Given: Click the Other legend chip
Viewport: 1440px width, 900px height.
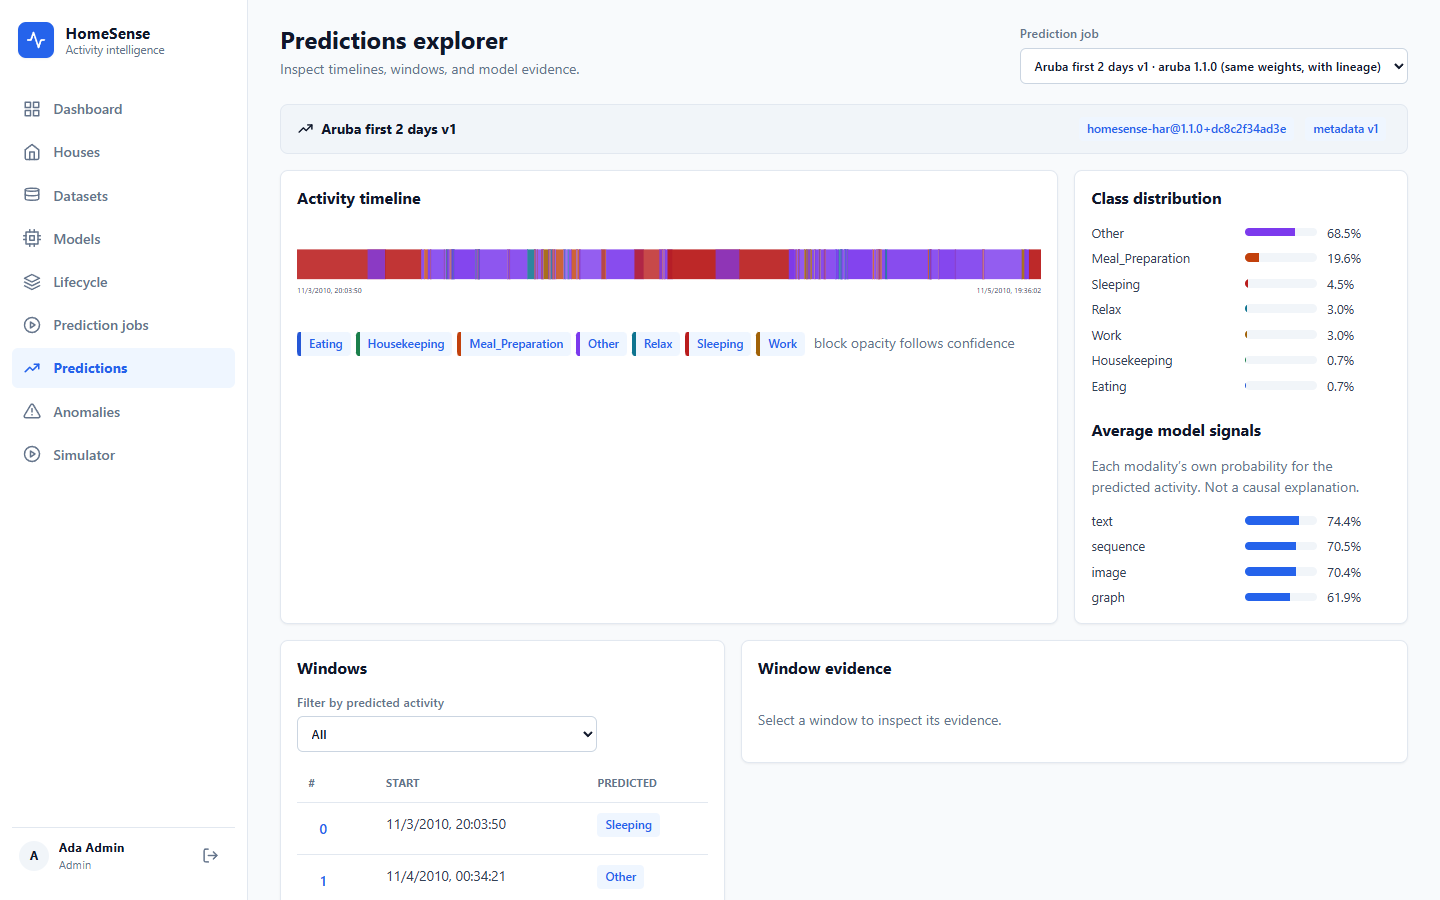Looking at the screenshot, I should click(601, 344).
